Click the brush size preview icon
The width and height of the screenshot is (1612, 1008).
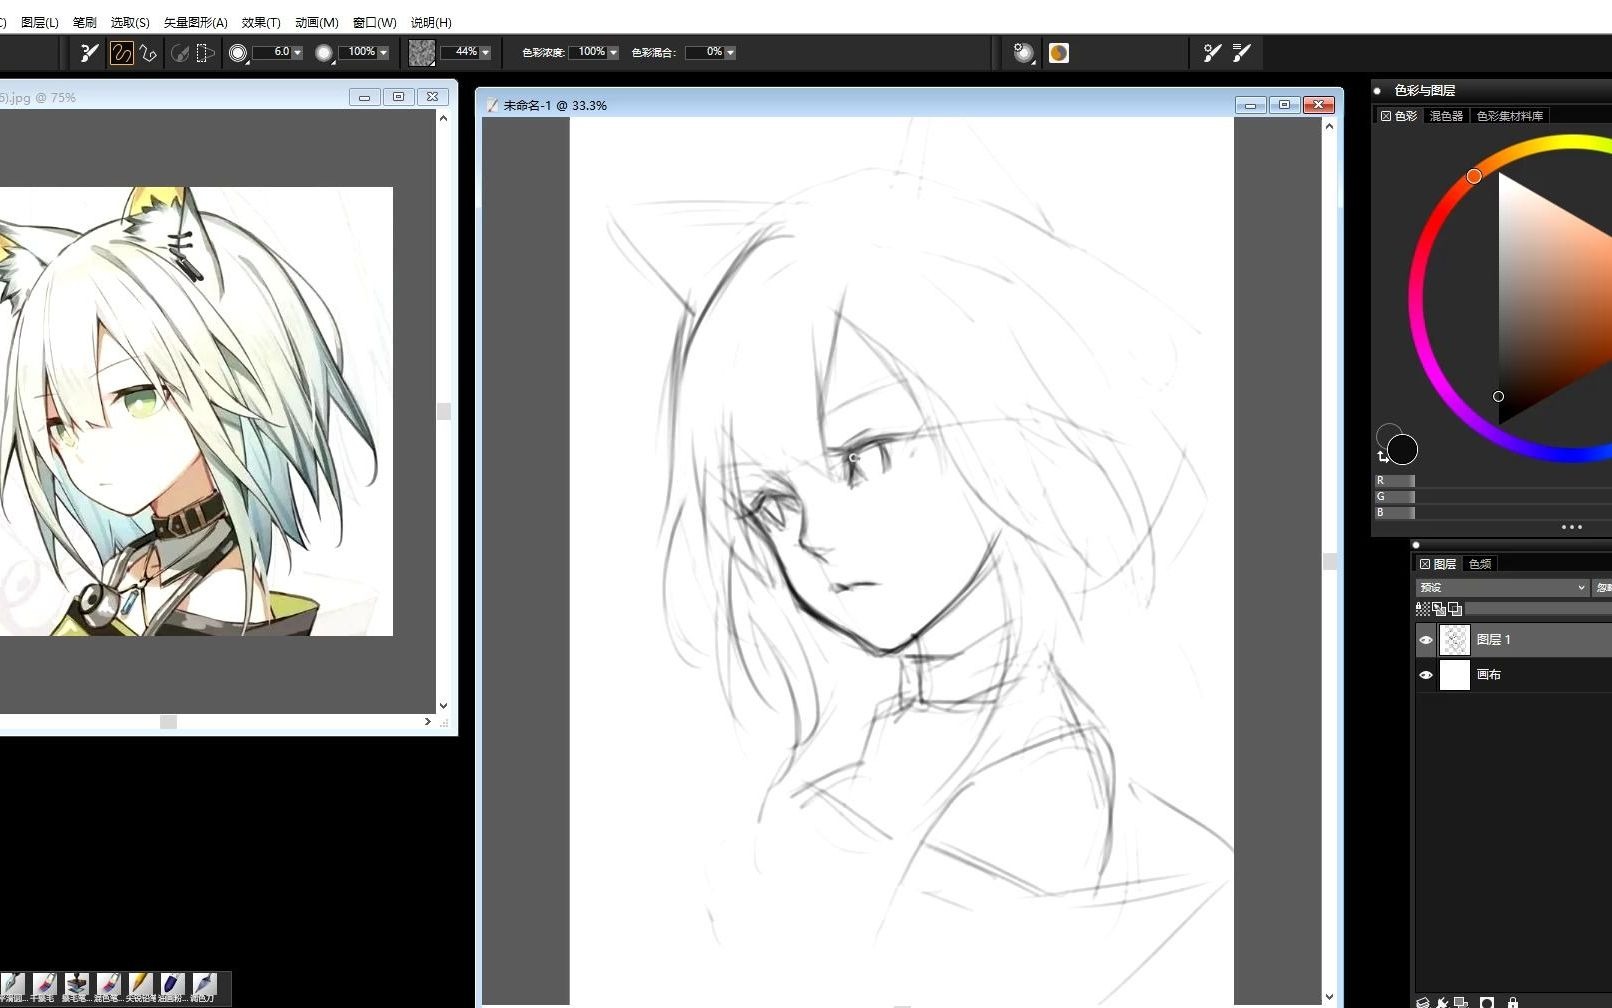[238, 53]
